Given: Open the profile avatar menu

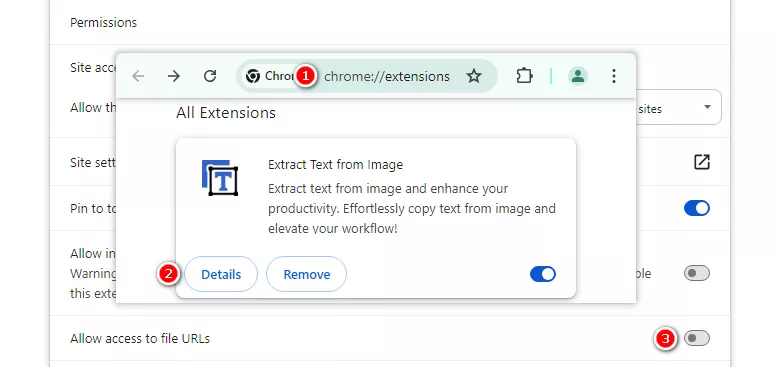Looking at the screenshot, I should (x=578, y=76).
